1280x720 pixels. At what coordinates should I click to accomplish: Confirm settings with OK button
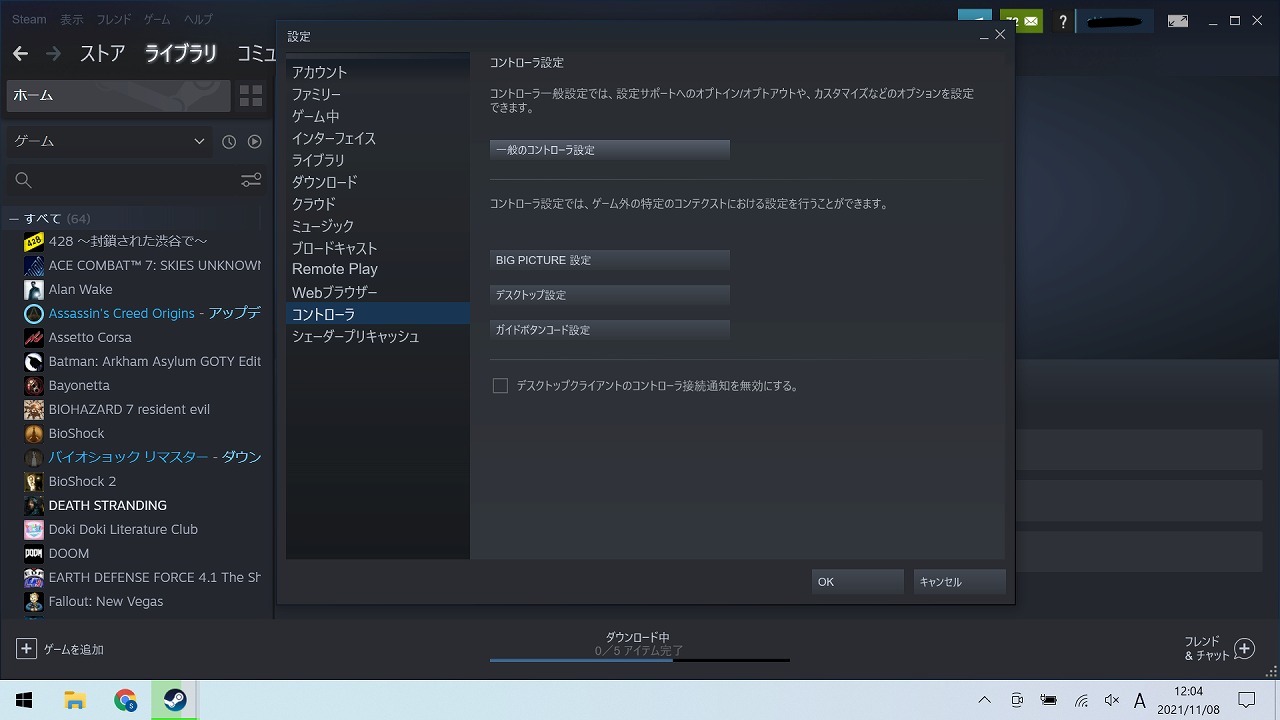[x=858, y=582]
